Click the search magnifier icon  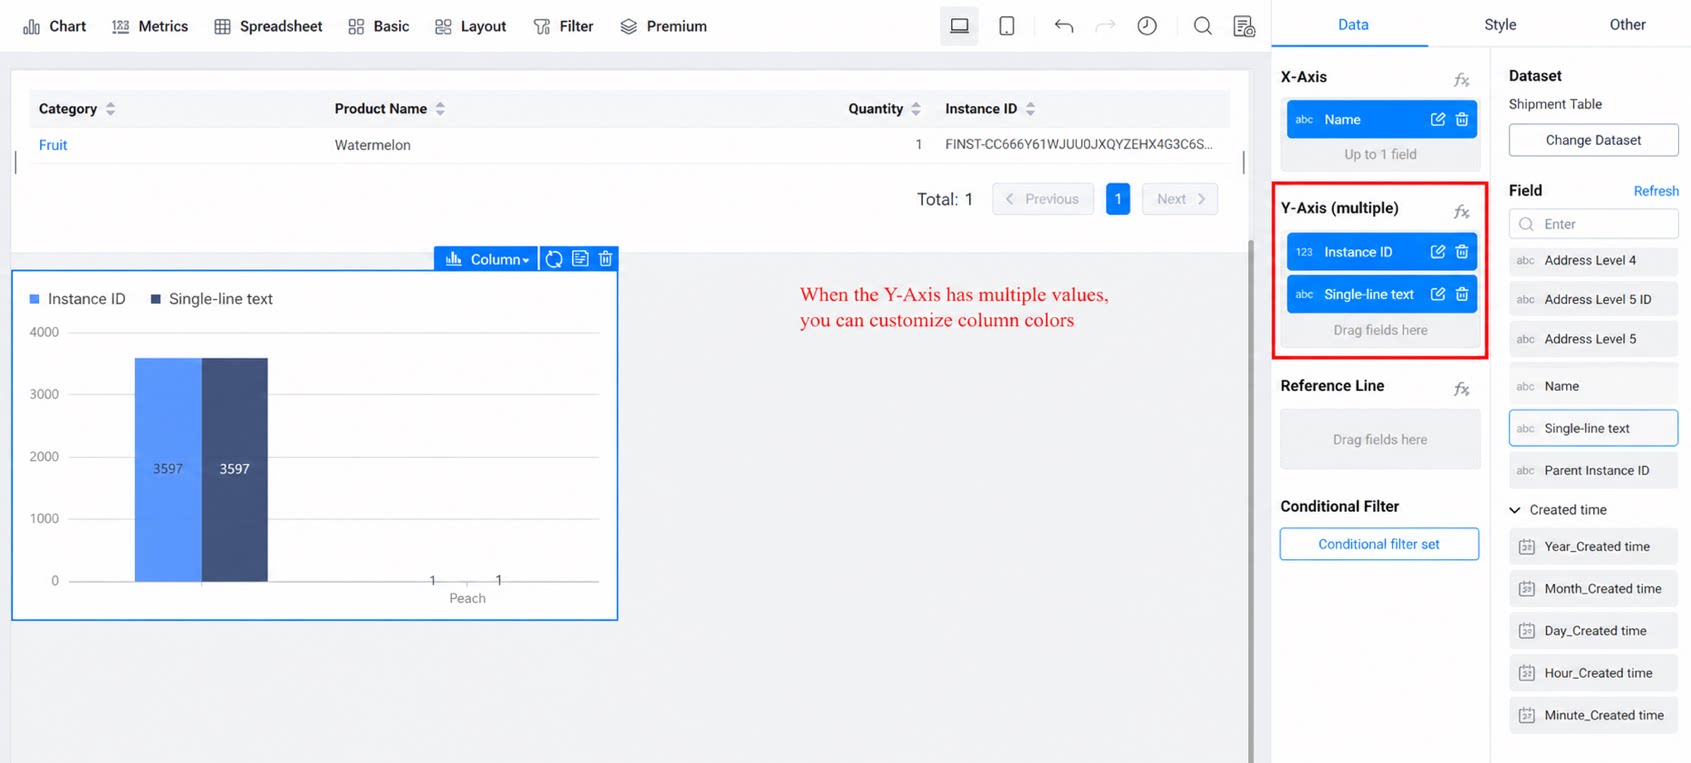pyautogui.click(x=1202, y=26)
